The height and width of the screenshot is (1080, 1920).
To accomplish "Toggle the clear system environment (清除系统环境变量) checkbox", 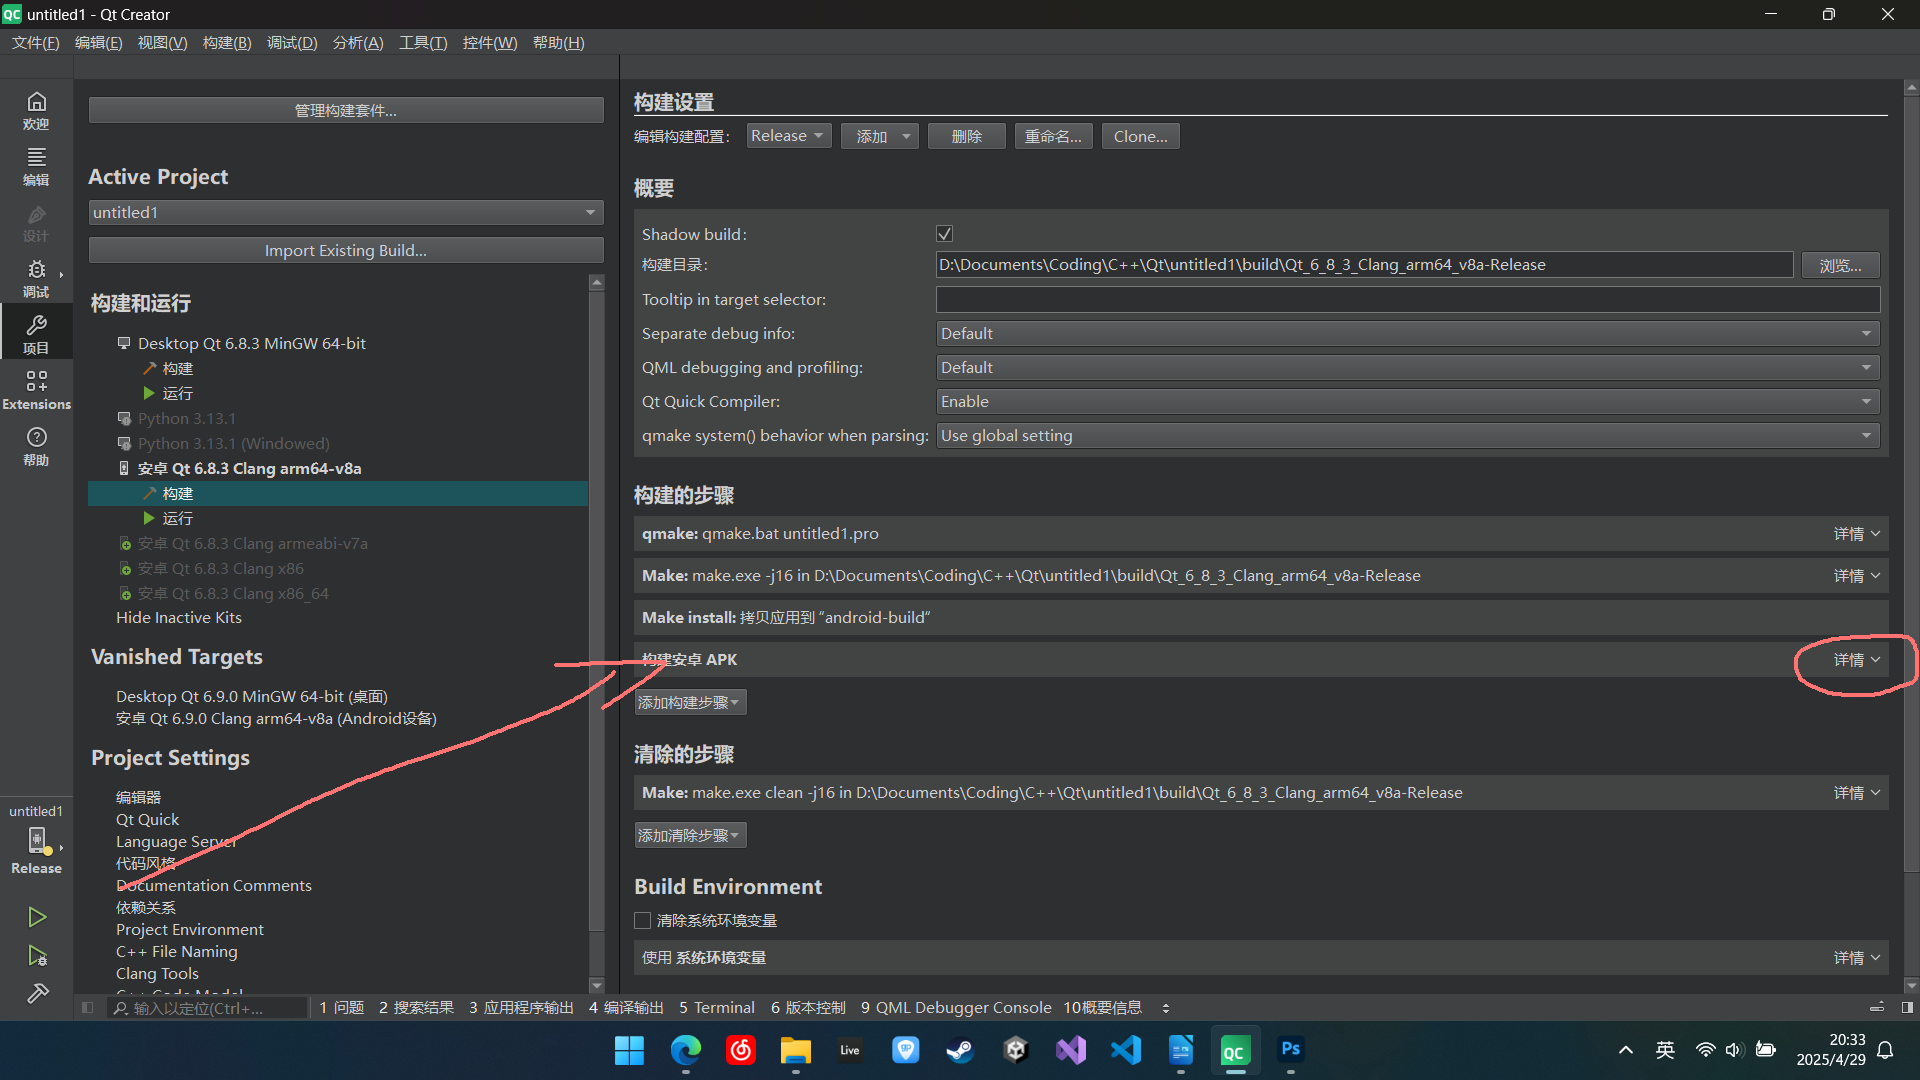I will point(643,920).
